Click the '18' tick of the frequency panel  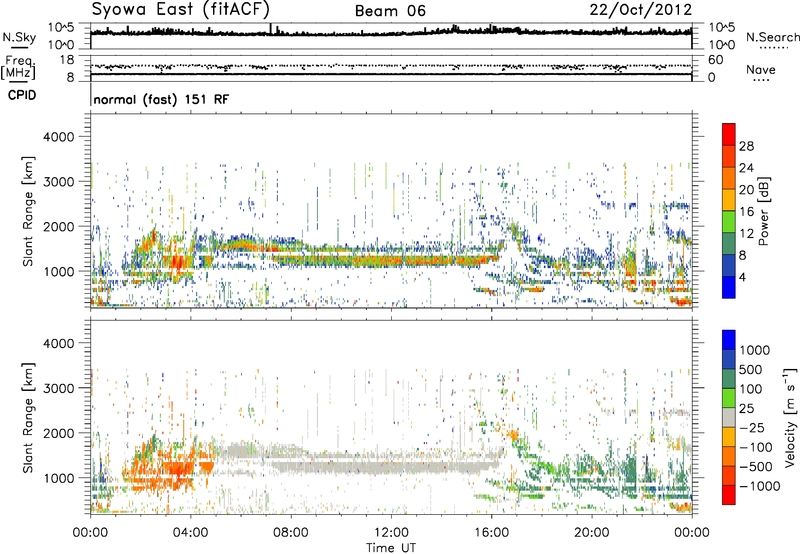66,60
